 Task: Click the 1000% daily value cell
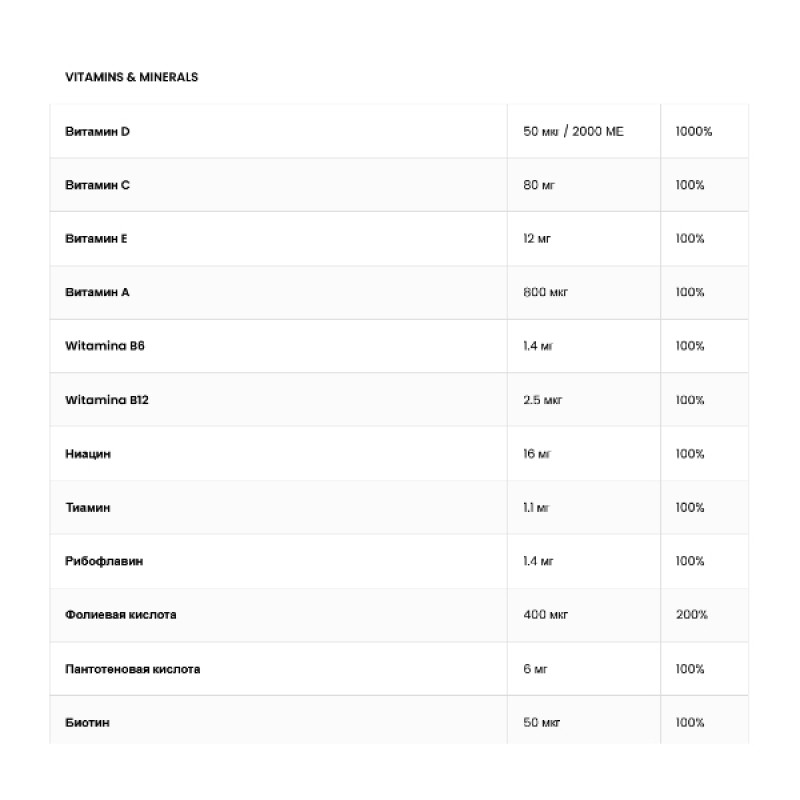point(694,131)
